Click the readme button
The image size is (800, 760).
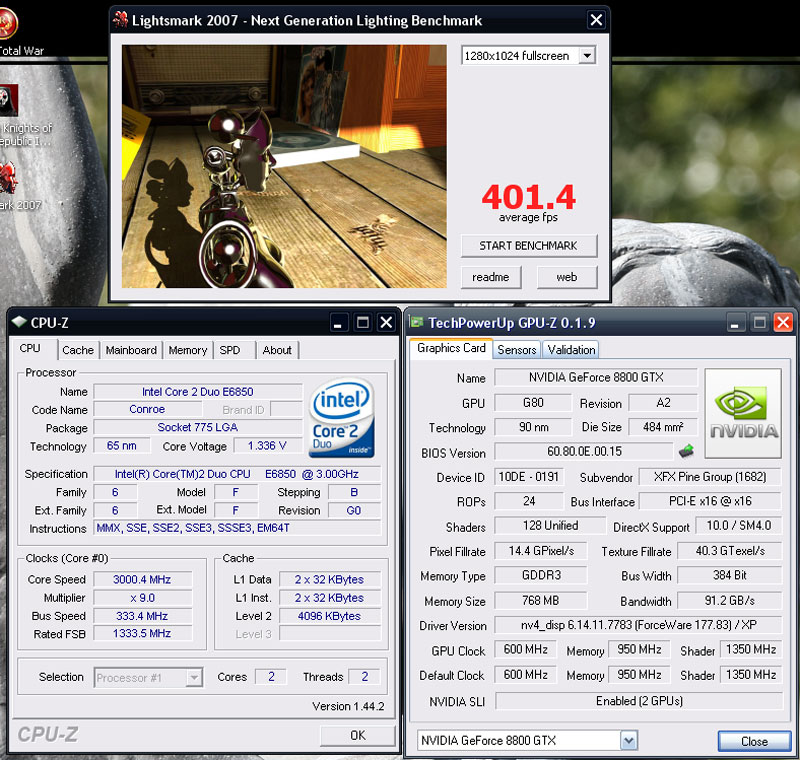pyautogui.click(x=491, y=277)
